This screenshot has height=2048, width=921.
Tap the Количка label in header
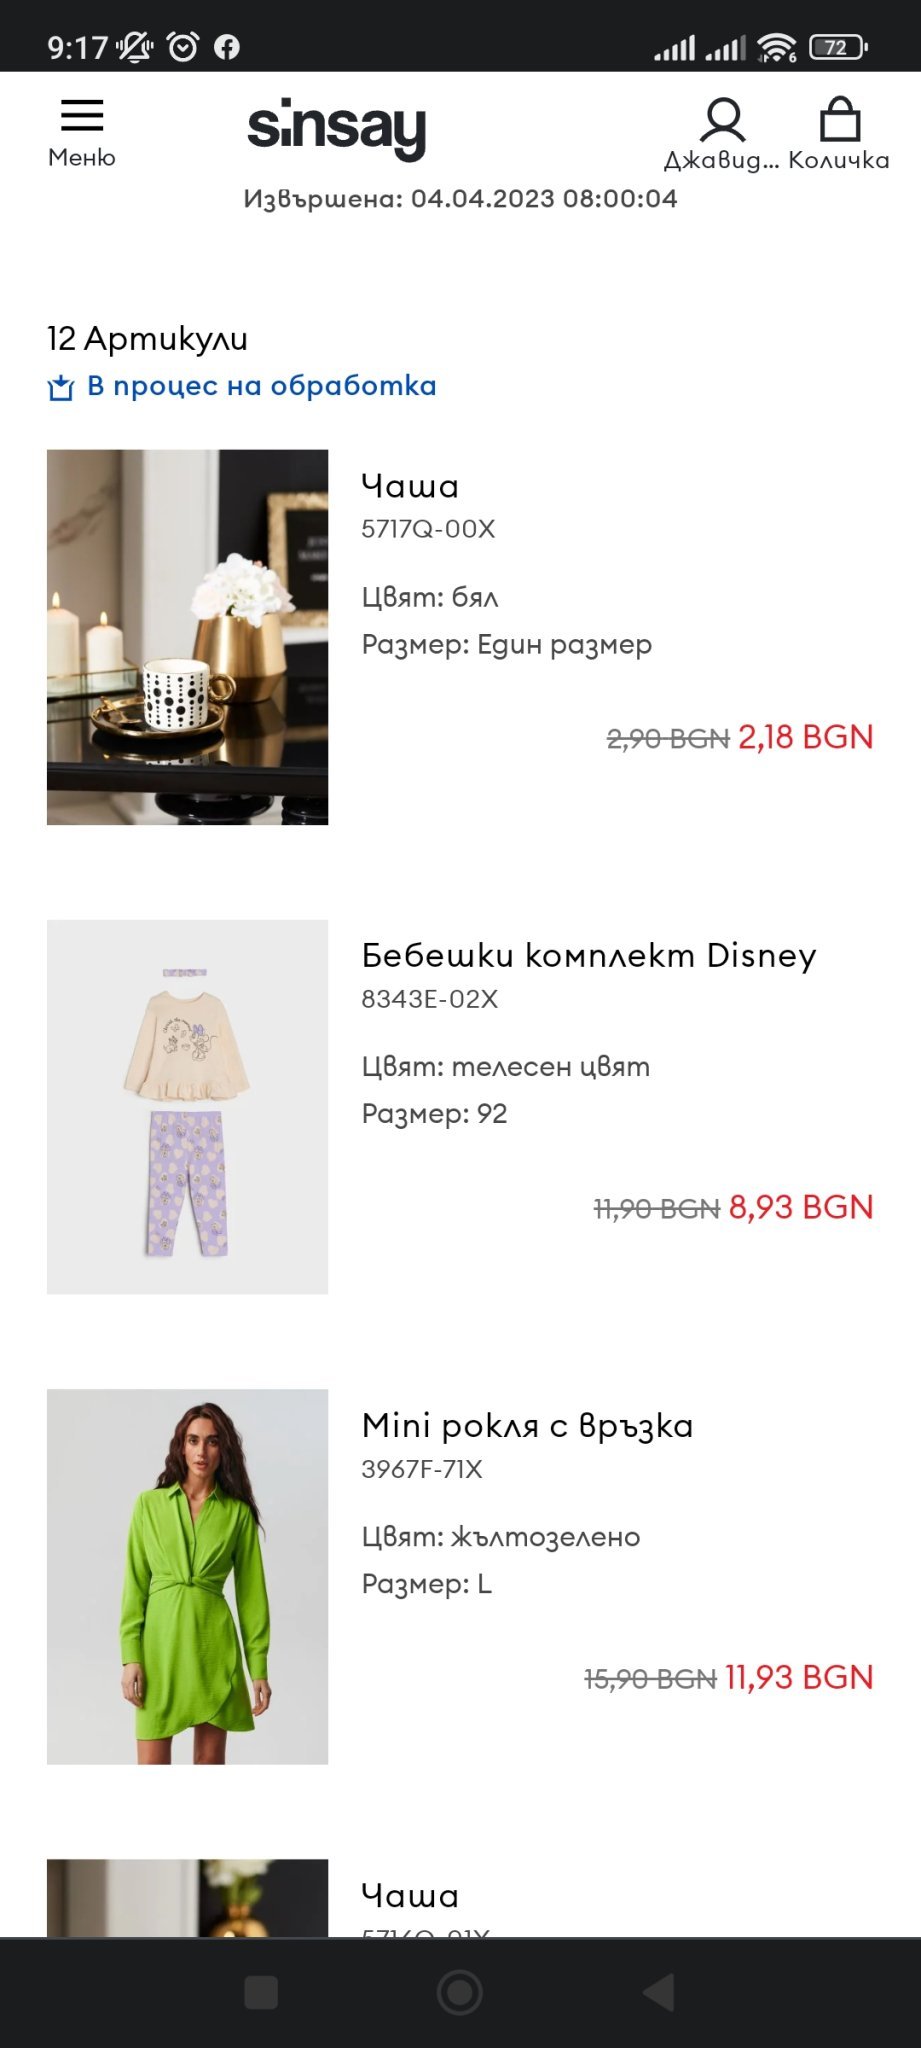pos(839,160)
